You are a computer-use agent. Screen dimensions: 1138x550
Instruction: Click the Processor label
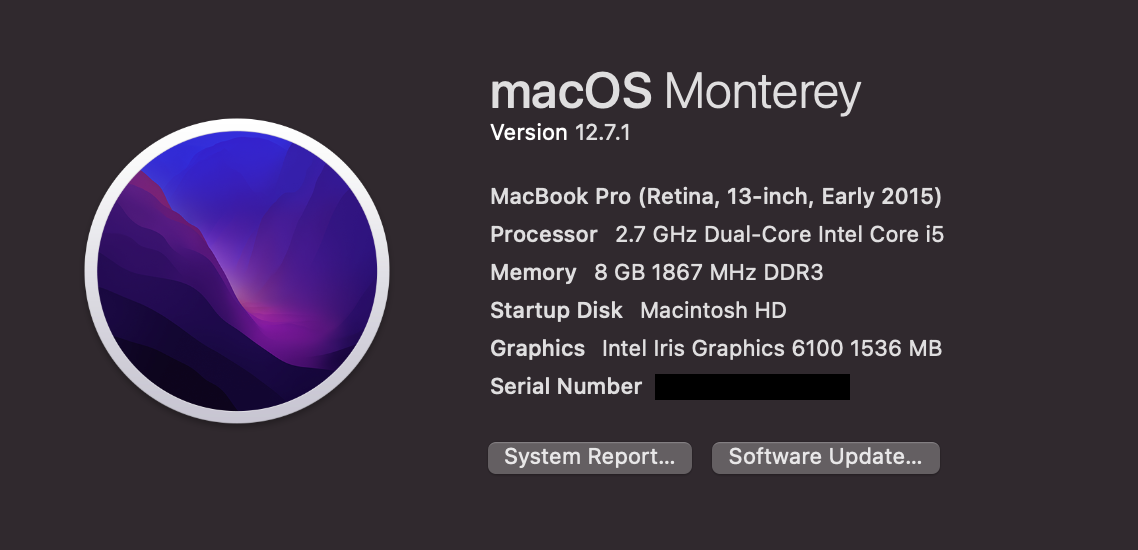click(543, 235)
